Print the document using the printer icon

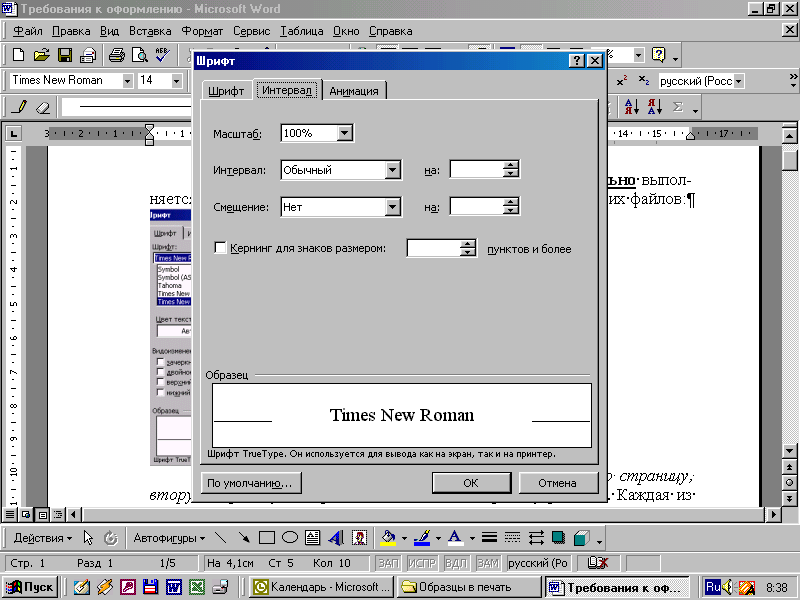pos(117,55)
